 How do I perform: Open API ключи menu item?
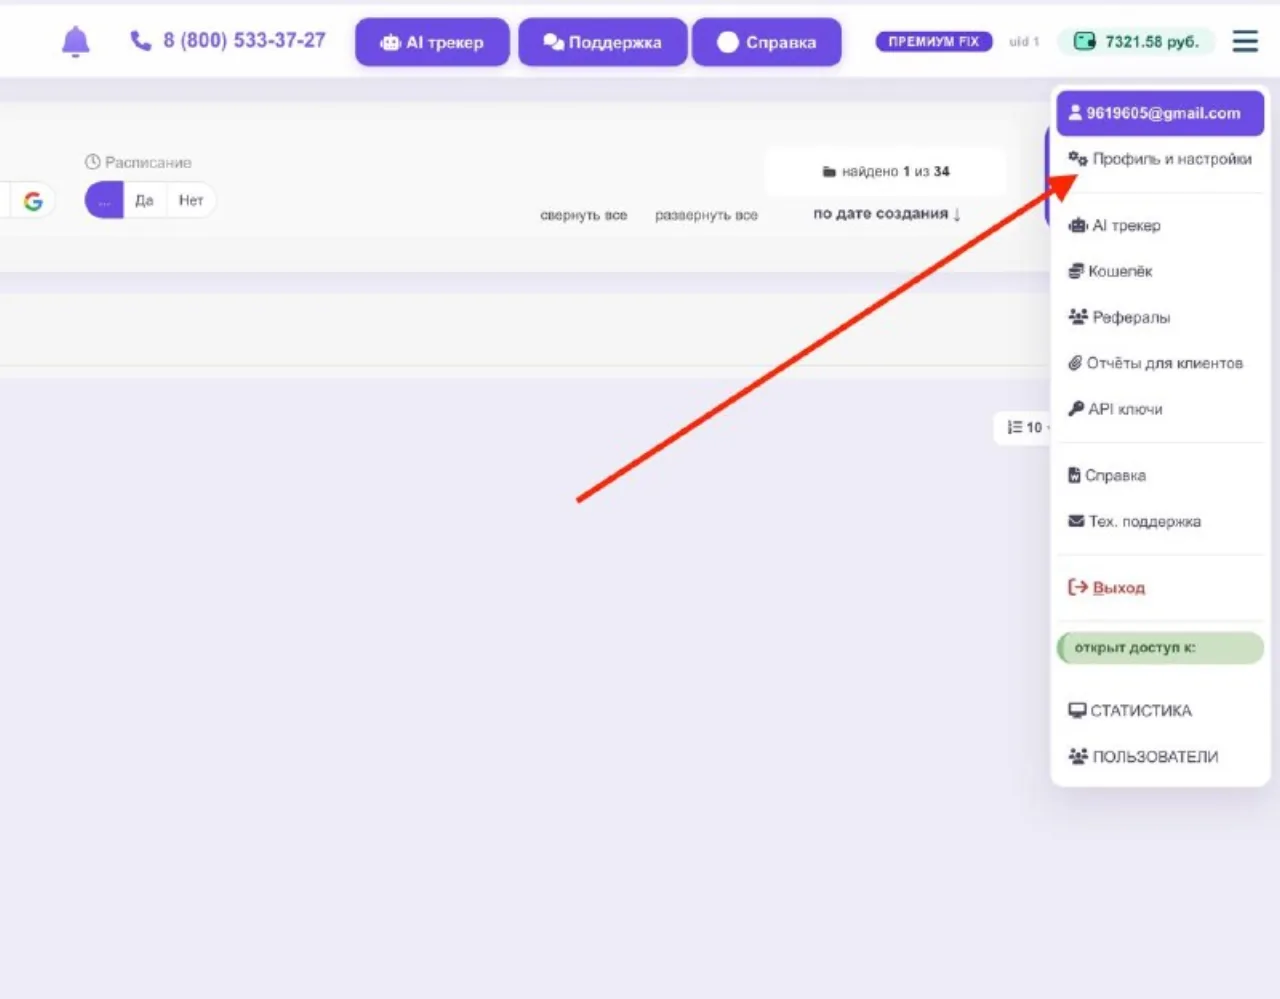pos(1160,409)
